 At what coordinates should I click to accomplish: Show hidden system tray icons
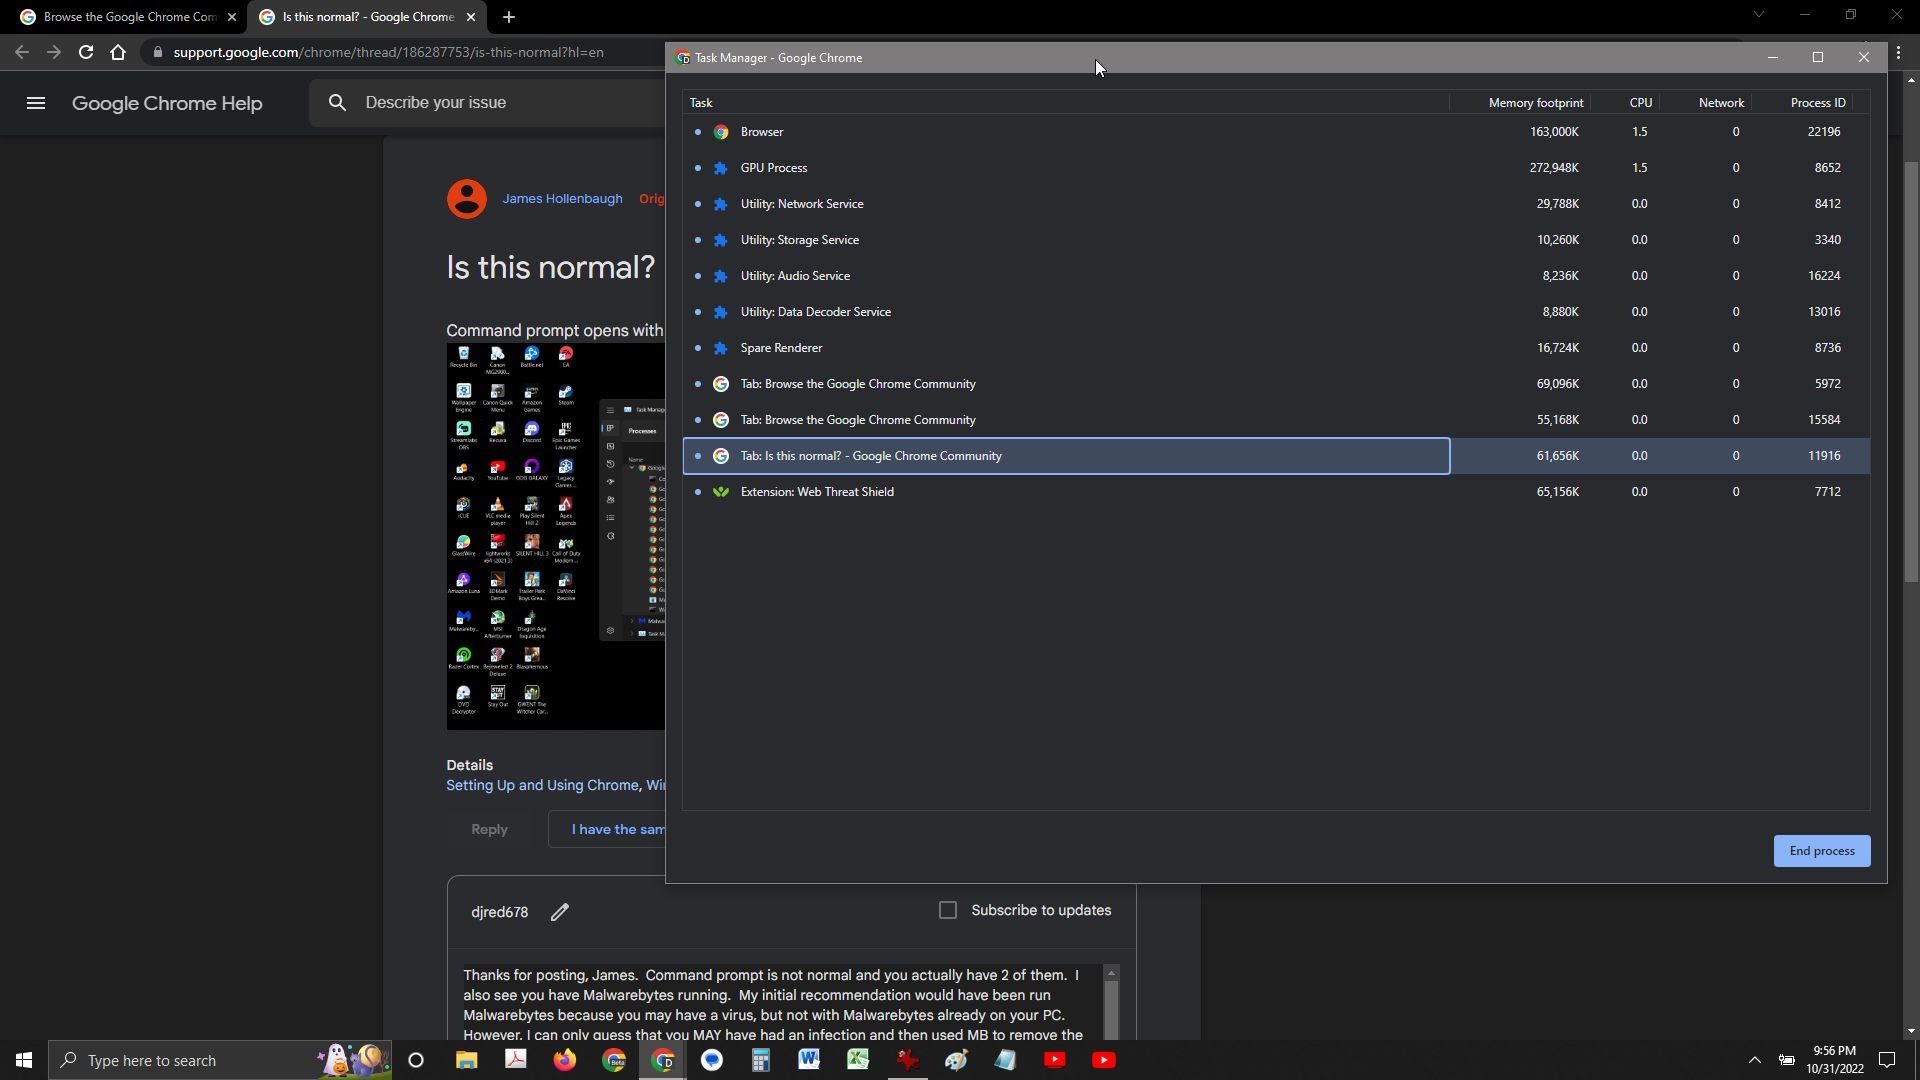click(1754, 1060)
